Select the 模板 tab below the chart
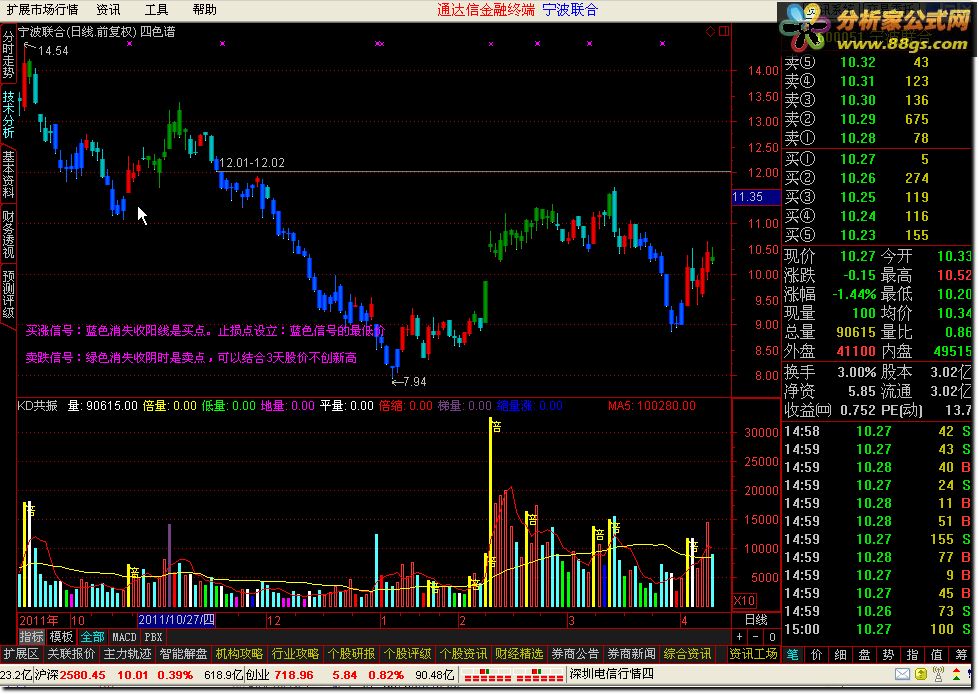 pyautogui.click(x=61, y=637)
